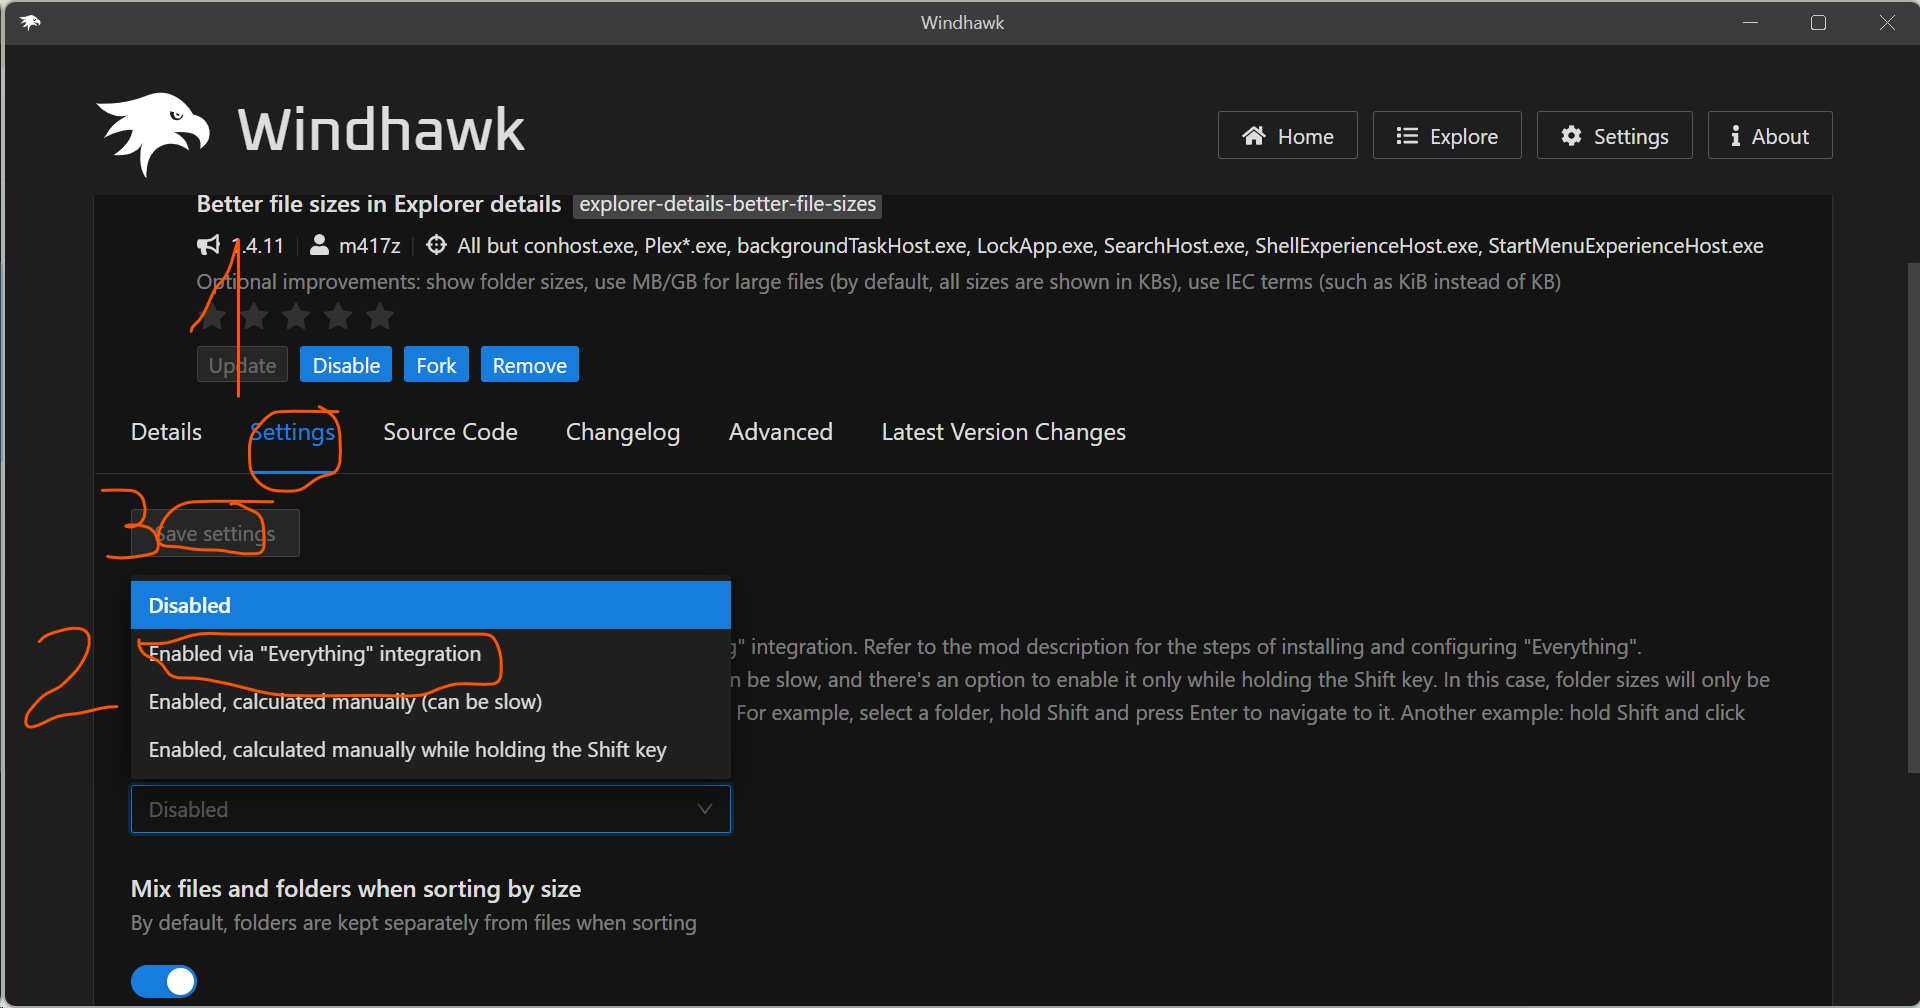1920x1008 pixels.
Task: Open the Source Code tab
Action: (x=450, y=432)
